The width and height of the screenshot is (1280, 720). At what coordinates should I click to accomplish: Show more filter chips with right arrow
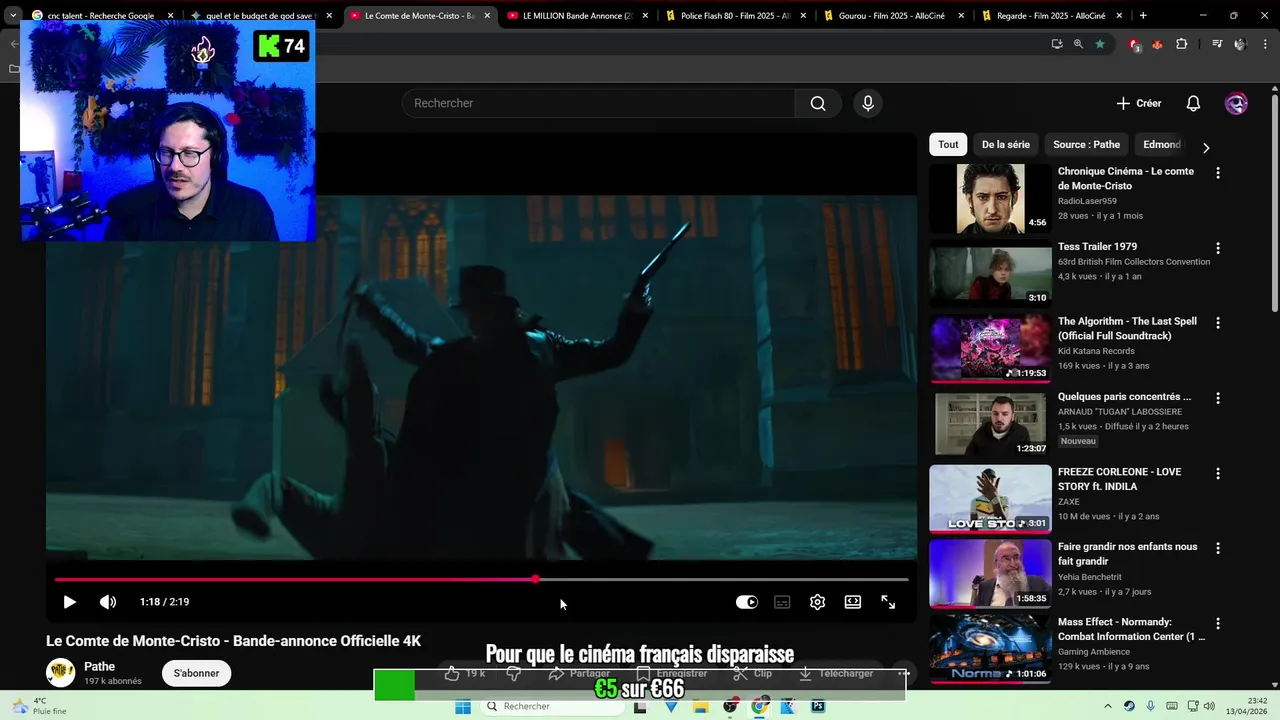click(1206, 147)
